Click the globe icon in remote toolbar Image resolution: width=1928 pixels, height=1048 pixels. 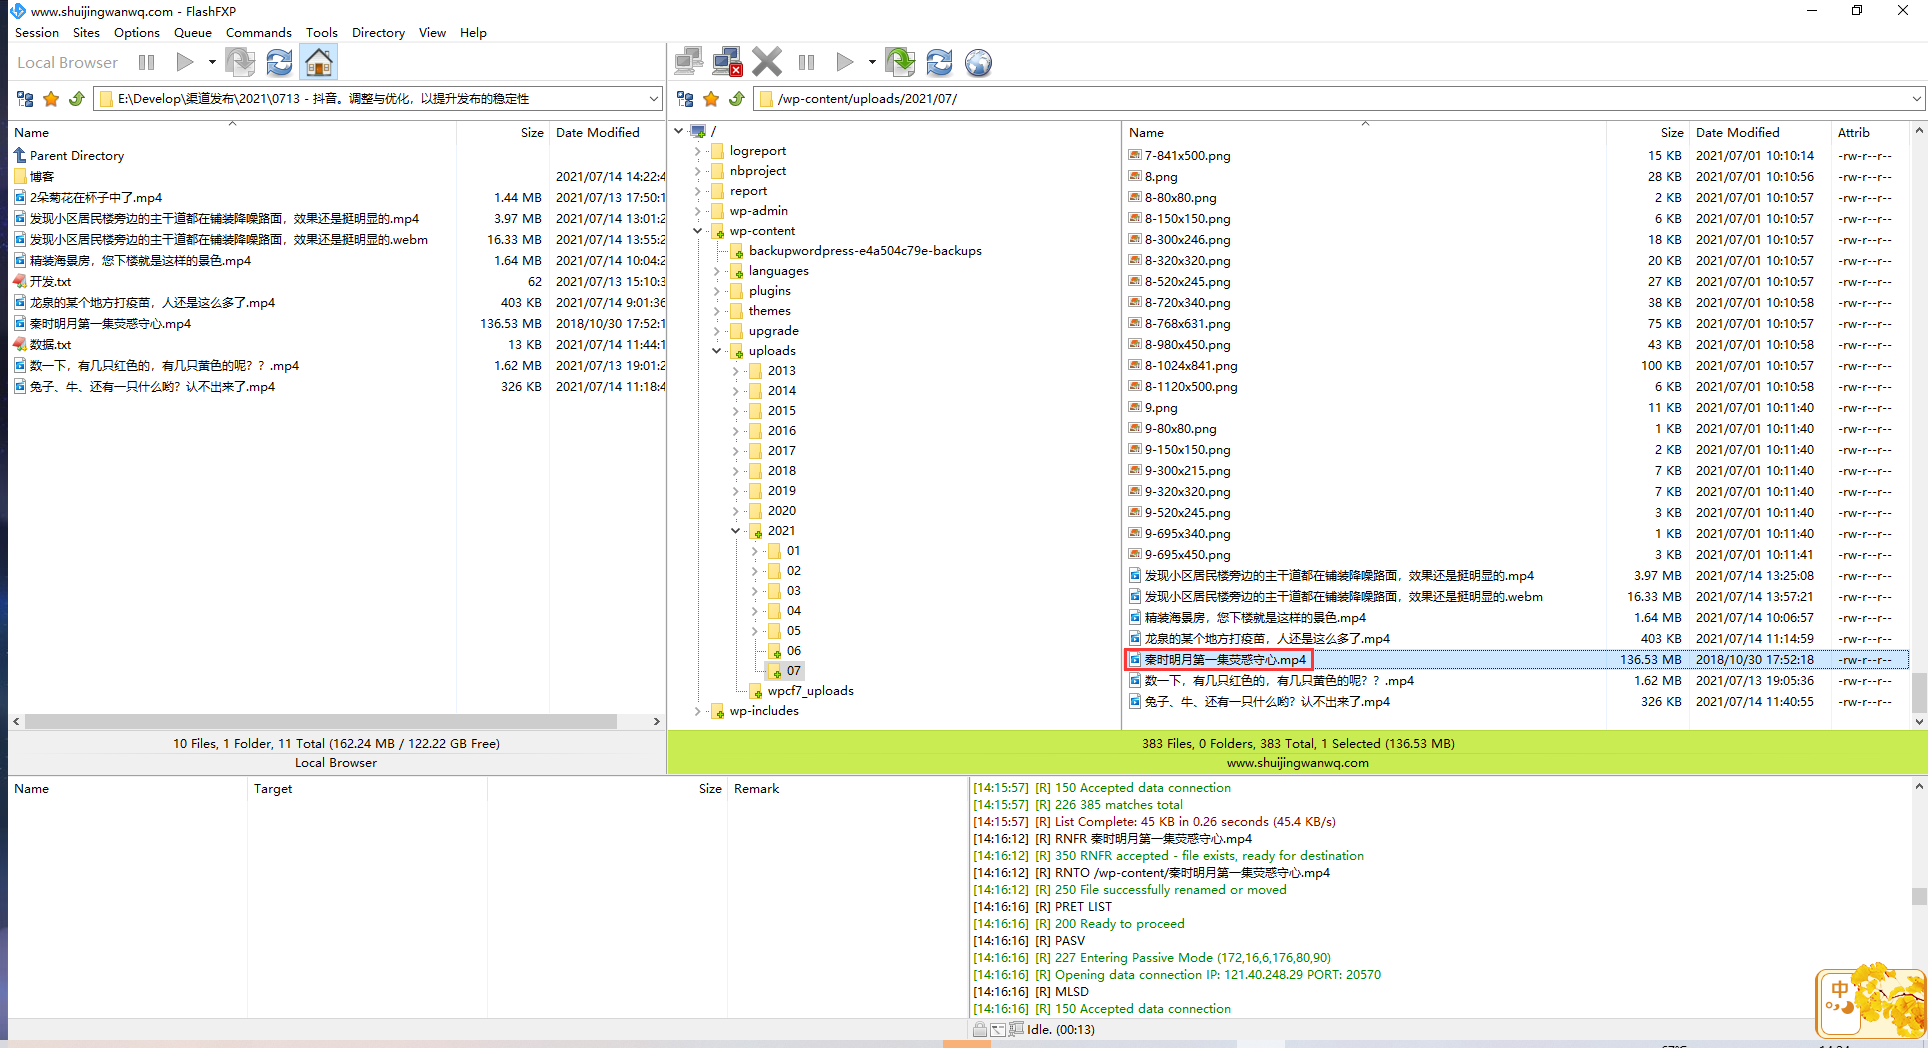click(978, 63)
